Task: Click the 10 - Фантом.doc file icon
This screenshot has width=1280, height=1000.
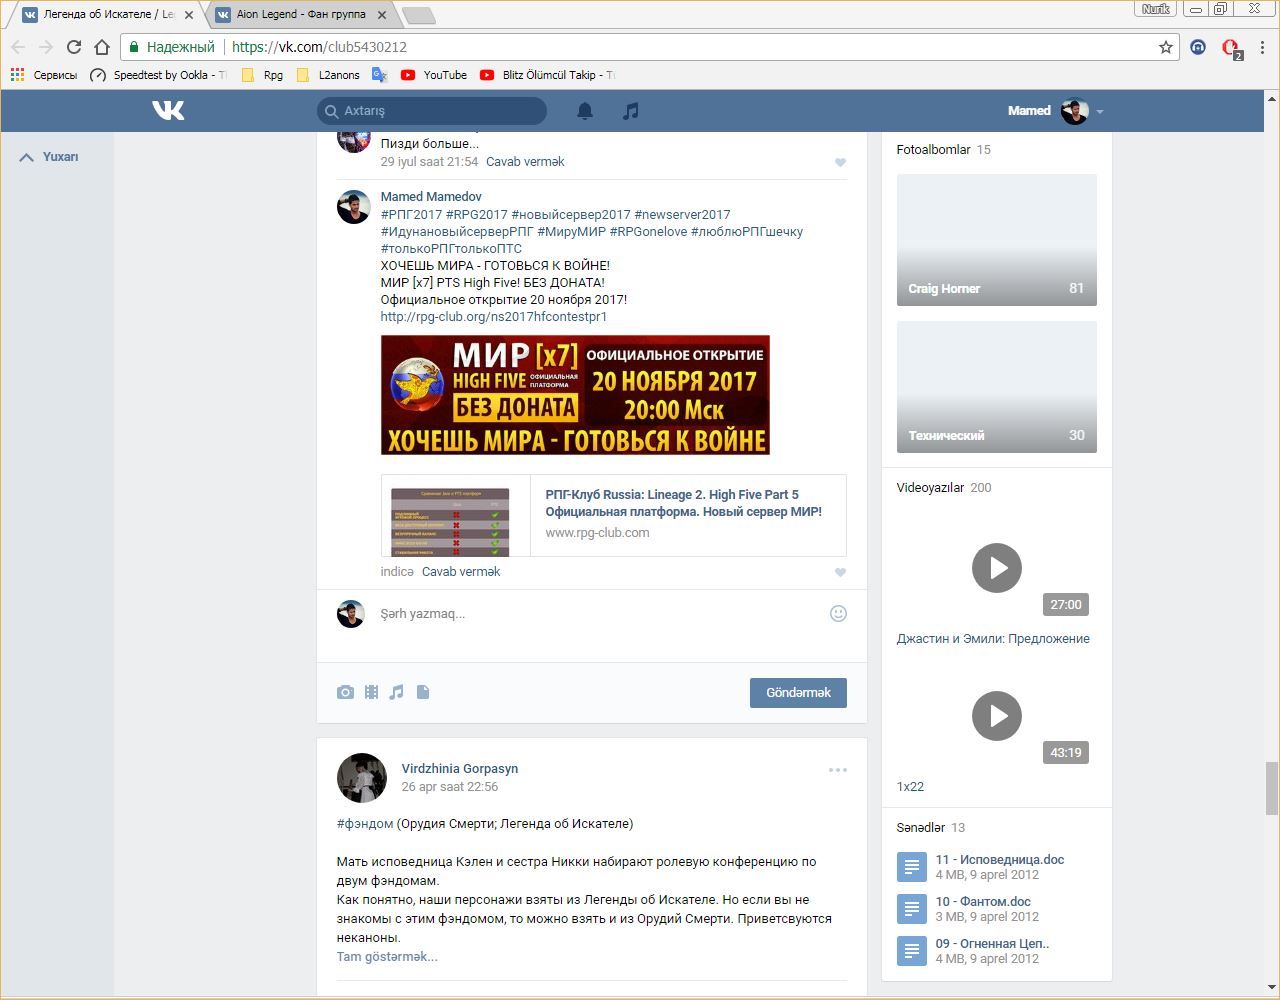Action: [912, 909]
